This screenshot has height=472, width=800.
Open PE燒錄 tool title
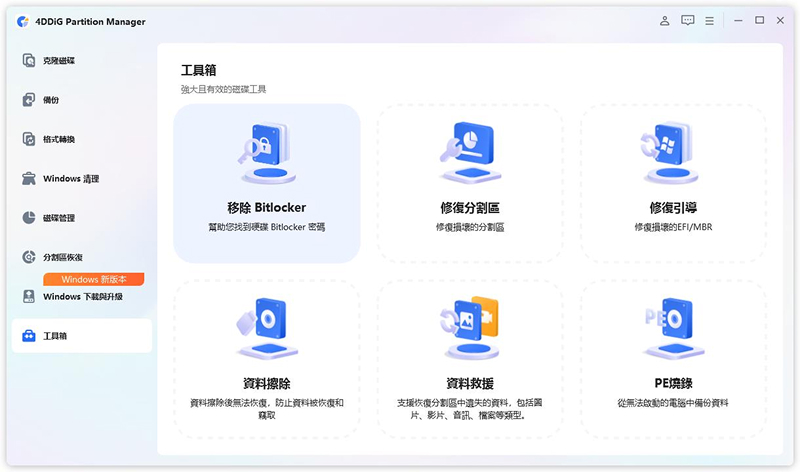point(673,383)
